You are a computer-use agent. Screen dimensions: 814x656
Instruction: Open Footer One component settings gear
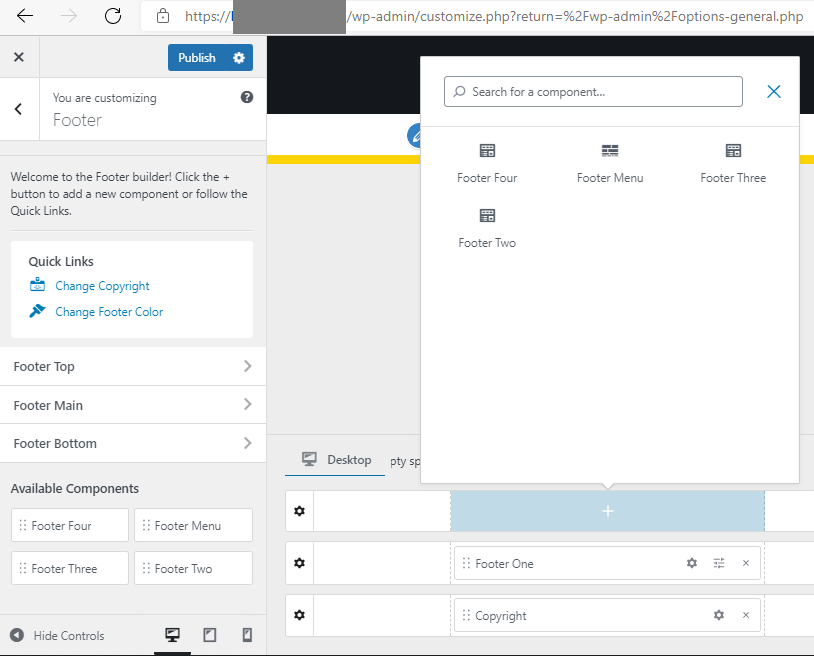tap(692, 564)
